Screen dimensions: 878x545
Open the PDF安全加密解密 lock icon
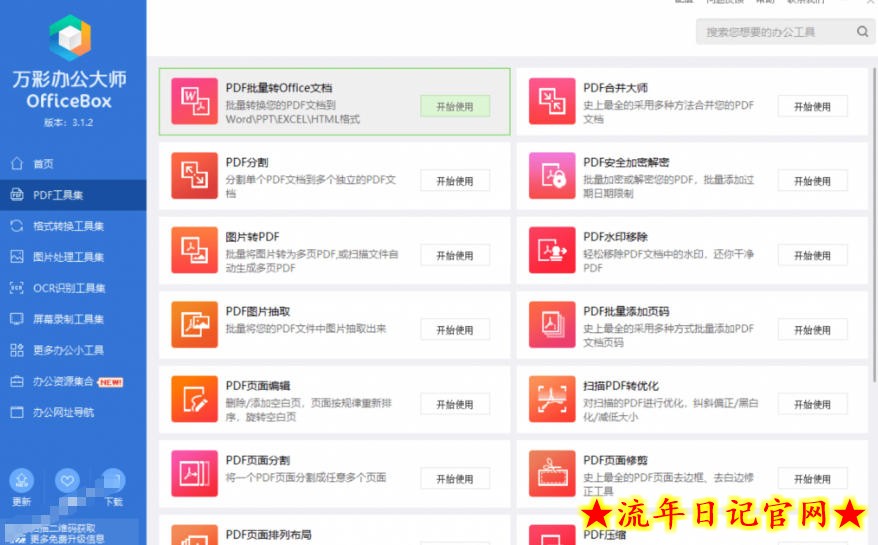pyautogui.click(x=552, y=175)
